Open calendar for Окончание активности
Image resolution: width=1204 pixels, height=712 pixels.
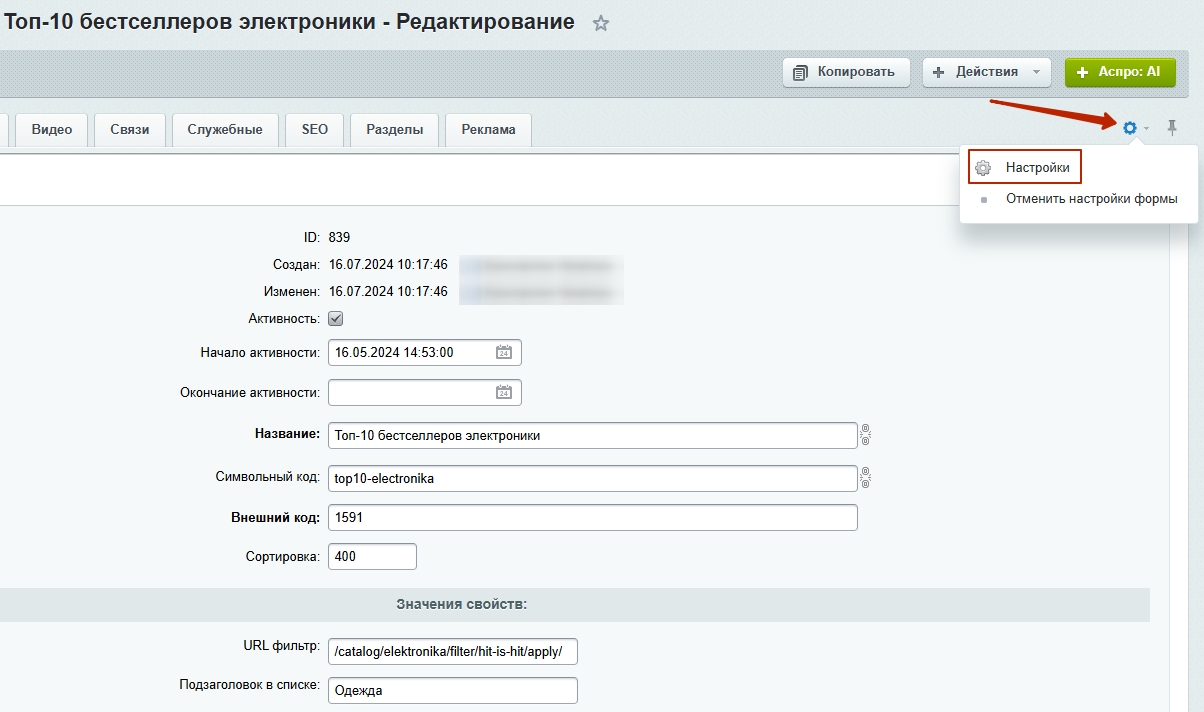click(x=504, y=392)
